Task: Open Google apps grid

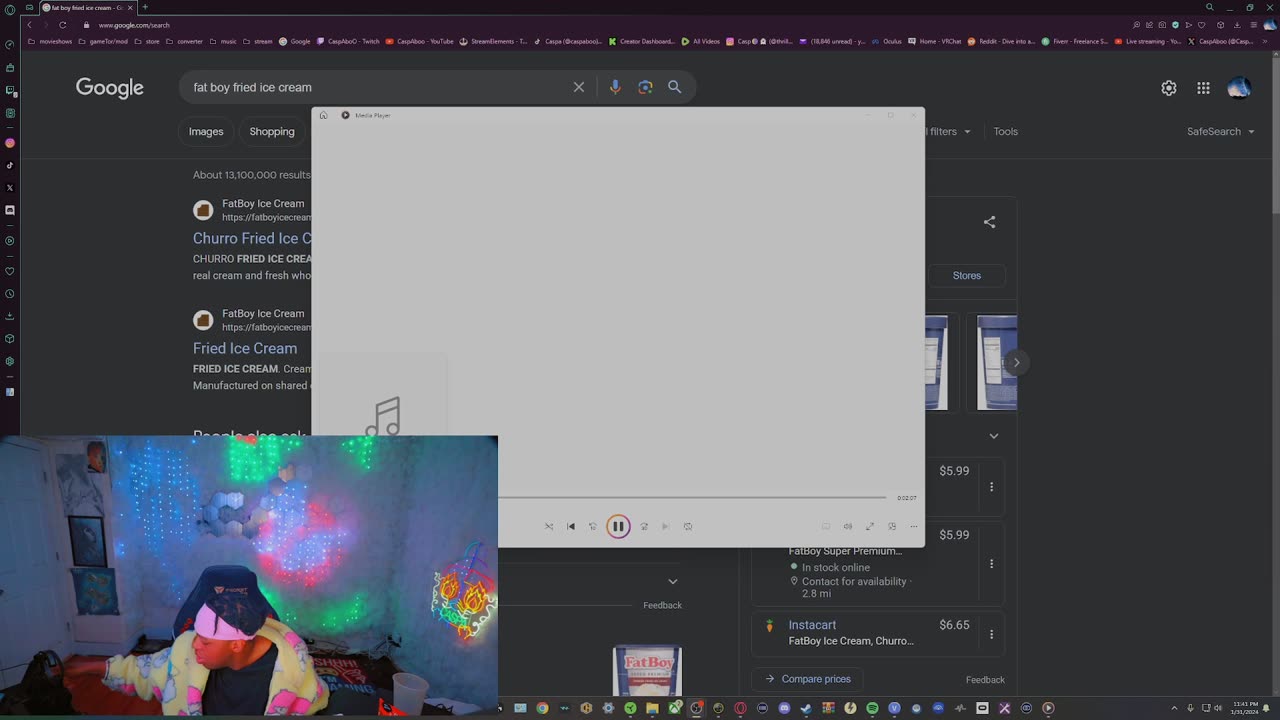Action: click(x=1203, y=88)
